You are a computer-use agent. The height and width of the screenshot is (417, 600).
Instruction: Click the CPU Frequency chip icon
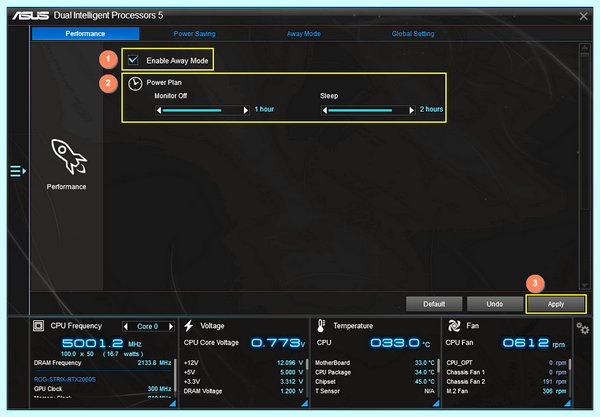(38, 326)
